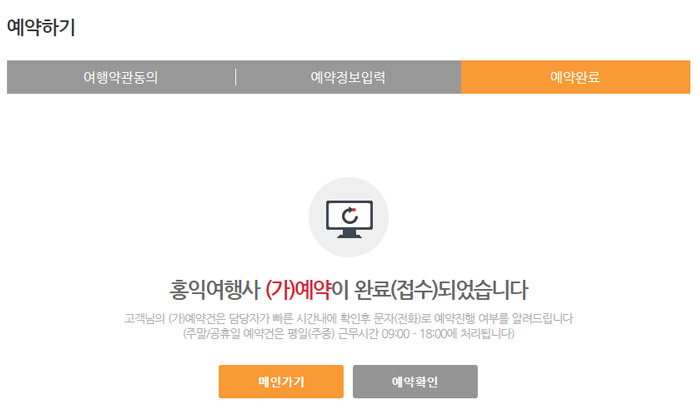Click the red (가)예약 text in headline
The width and height of the screenshot is (700, 420).
(x=298, y=290)
